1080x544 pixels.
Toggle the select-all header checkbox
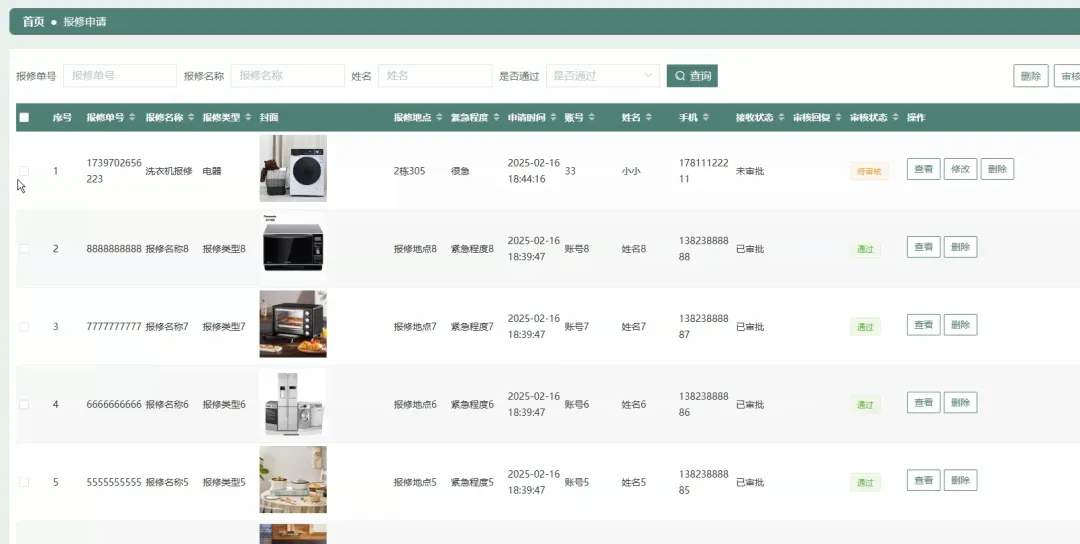24,117
